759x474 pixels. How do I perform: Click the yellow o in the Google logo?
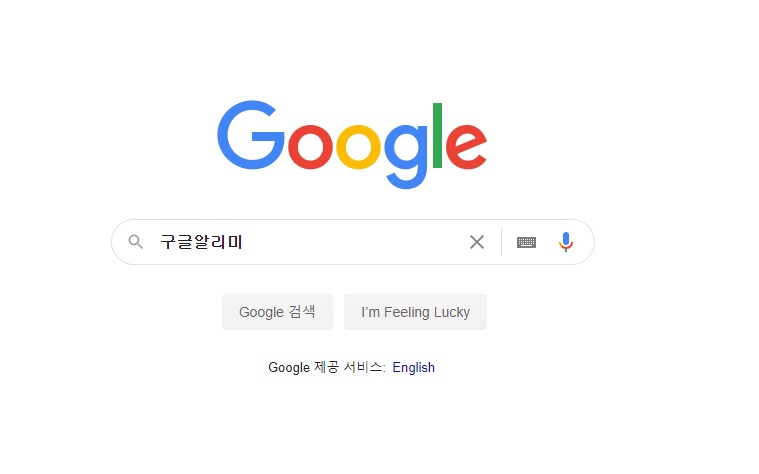point(358,147)
